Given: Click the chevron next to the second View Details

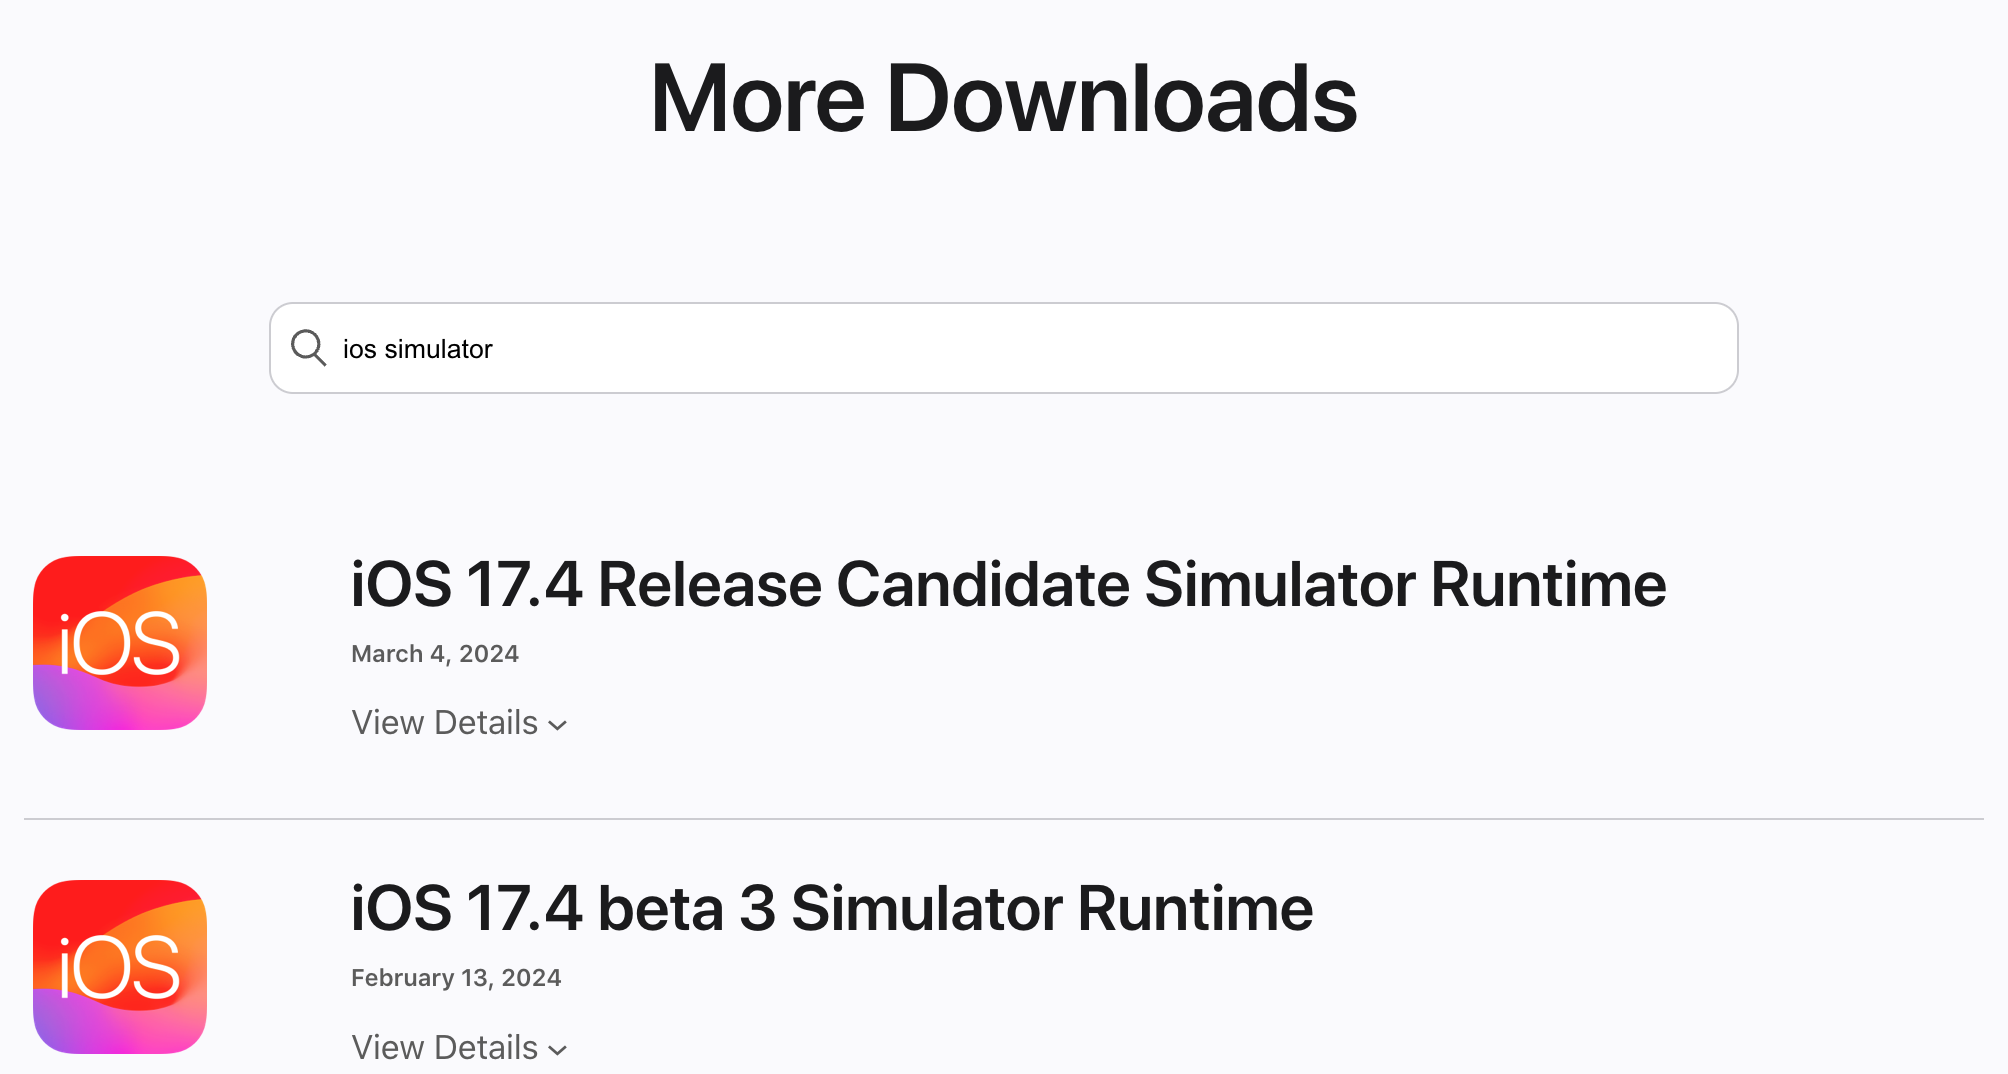Looking at the screenshot, I should pyautogui.click(x=557, y=1050).
